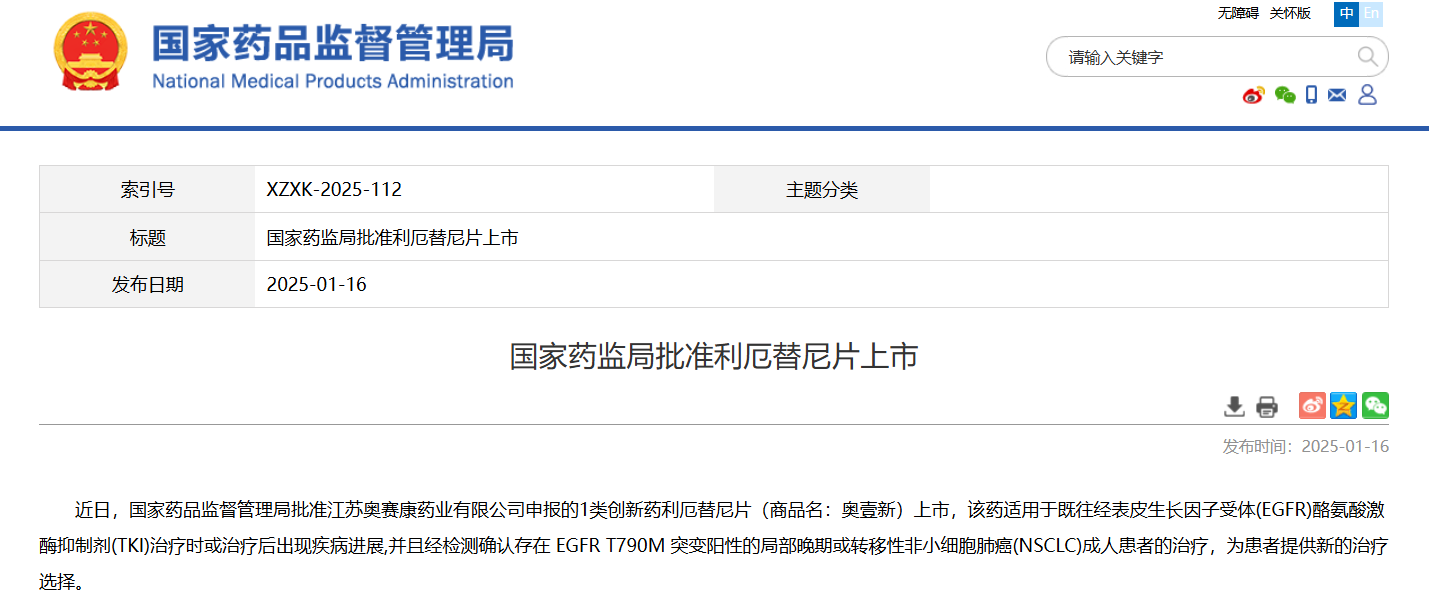Click the blue mobile phone icon

click(1311, 95)
